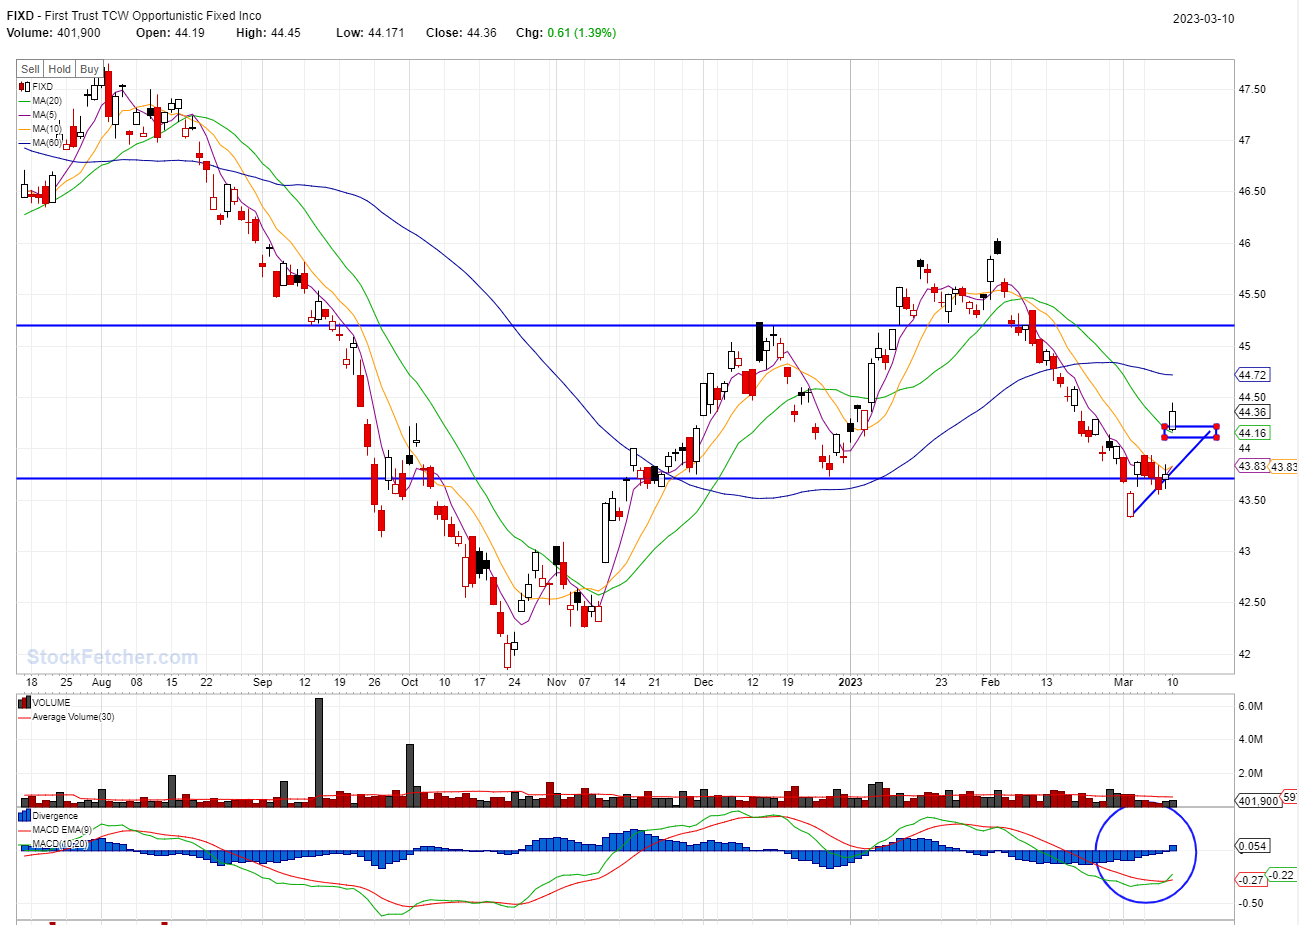The height and width of the screenshot is (925, 1299).
Task: Click the 401,900 volume tag on axis
Action: click(1259, 801)
